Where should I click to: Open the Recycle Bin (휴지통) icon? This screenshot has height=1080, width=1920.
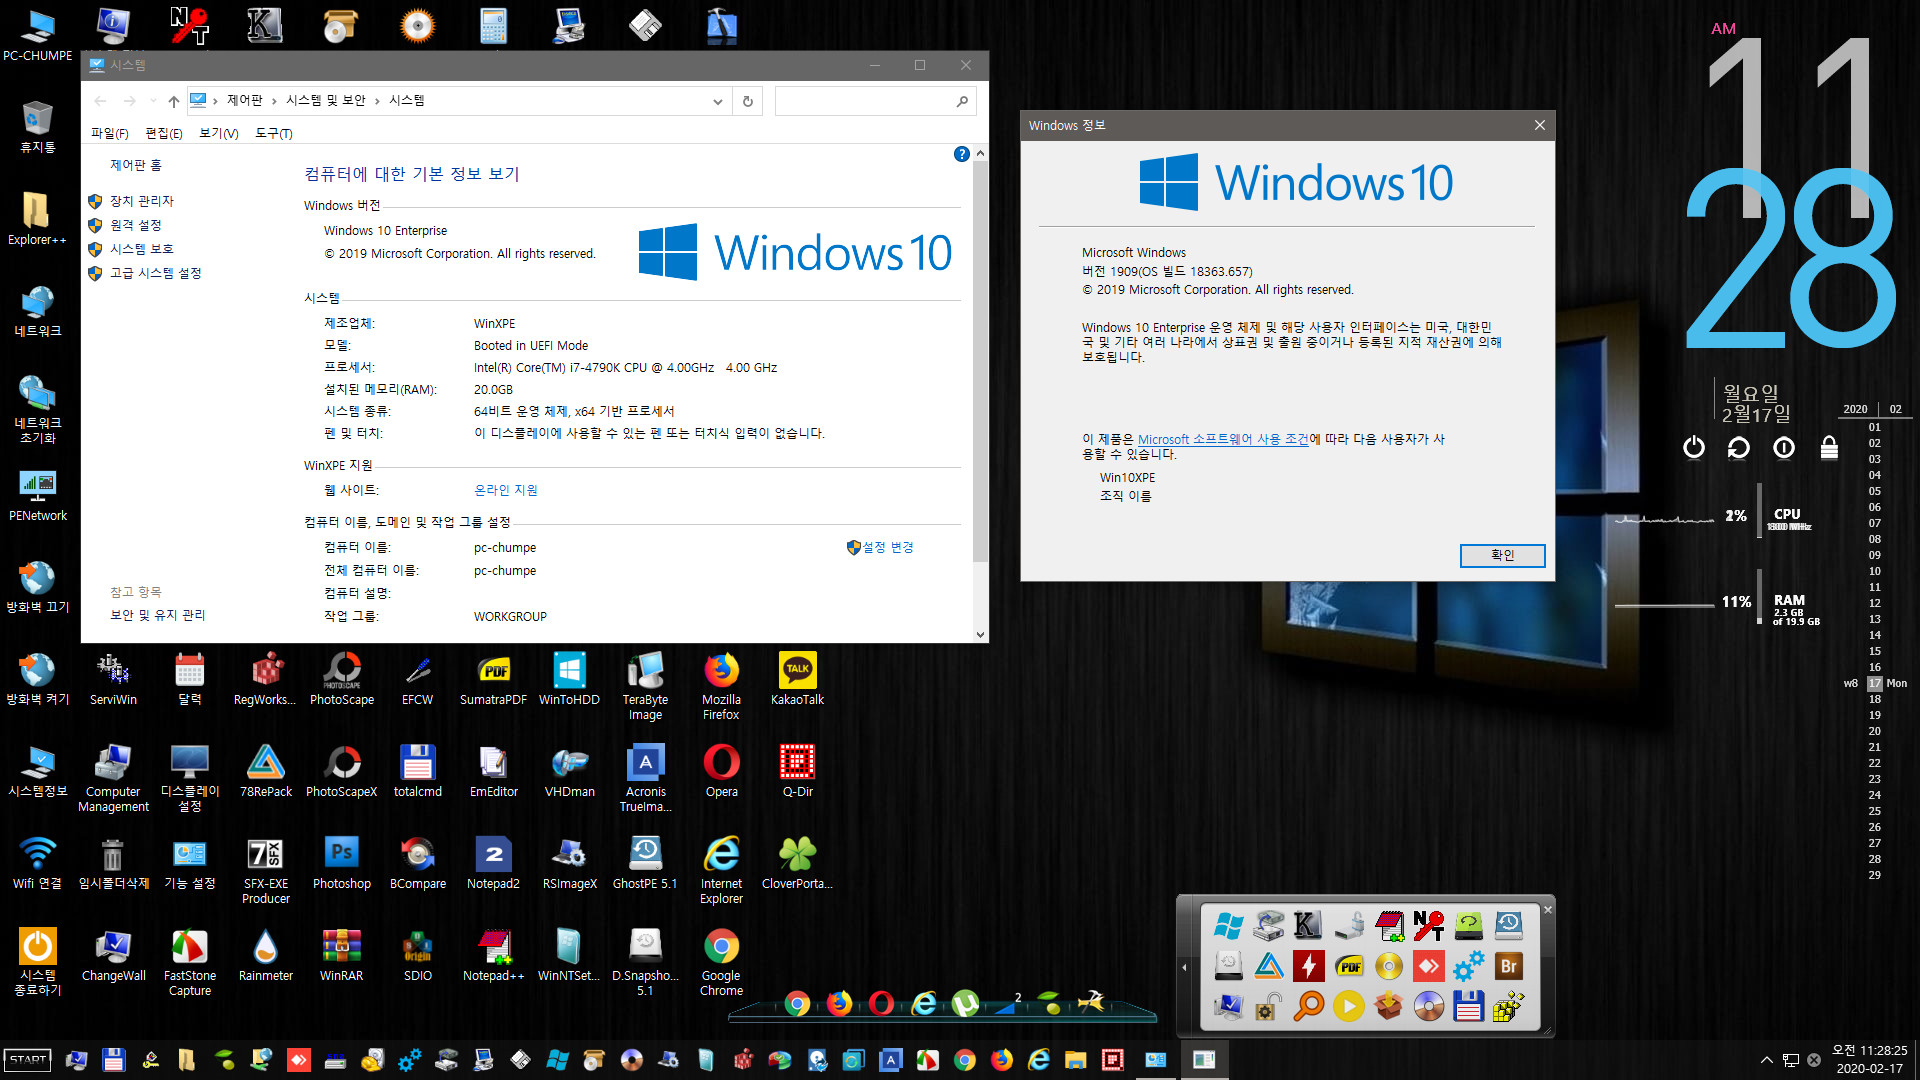38,126
